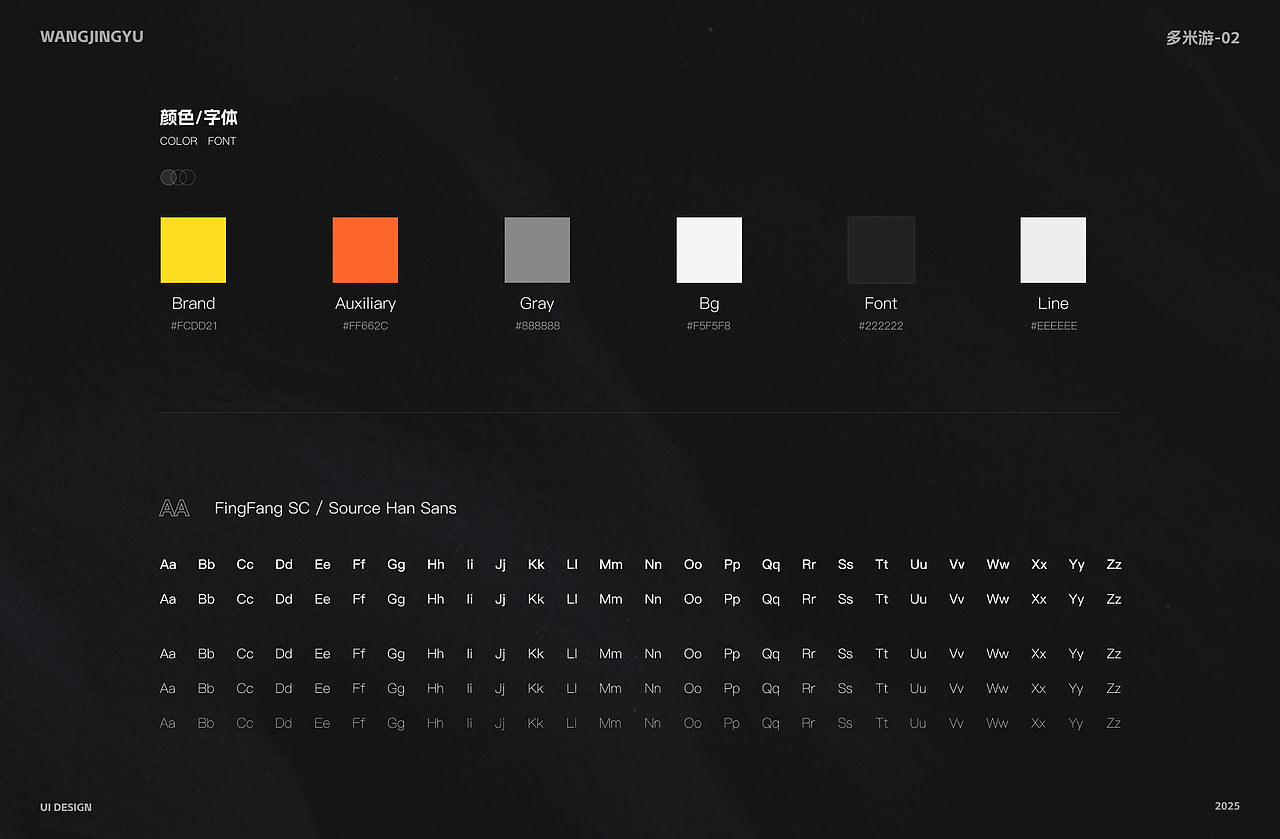Viewport: 1280px width, 839px height.
Task: Click the 颜色/字体 heading
Action: tap(199, 118)
